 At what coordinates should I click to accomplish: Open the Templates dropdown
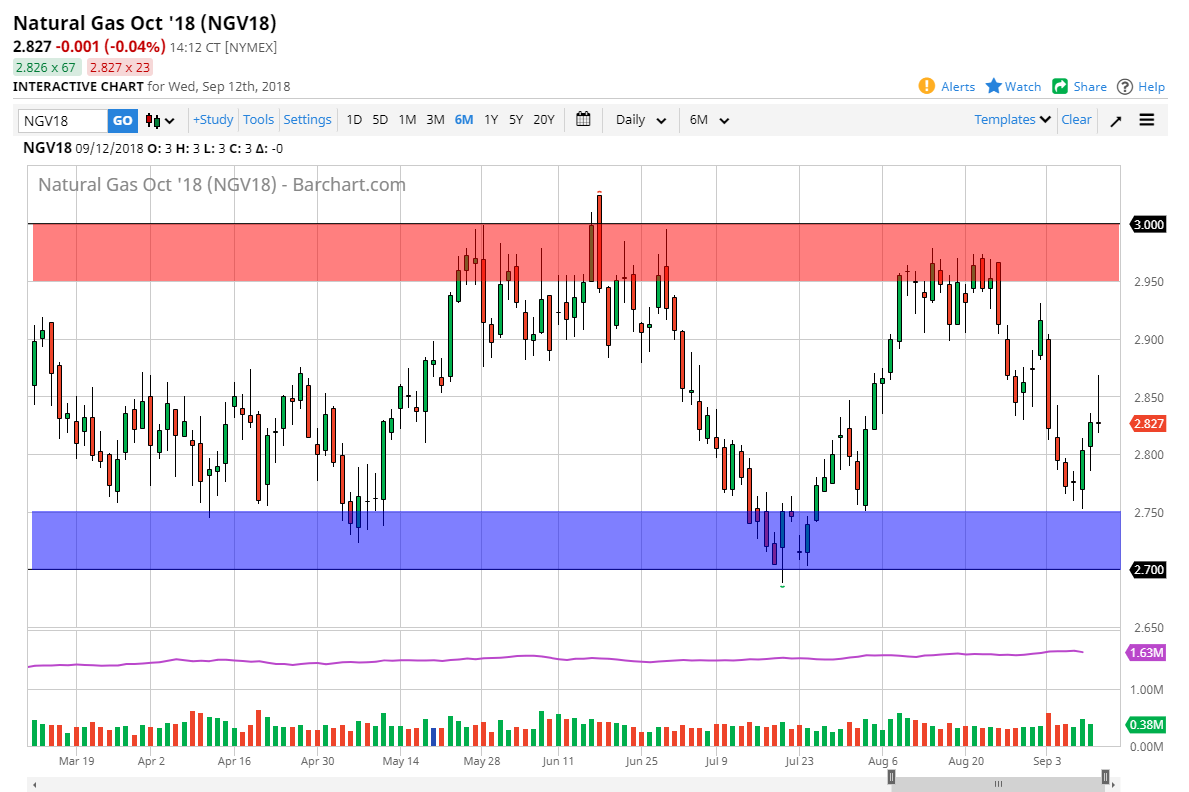[x=1012, y=119]
